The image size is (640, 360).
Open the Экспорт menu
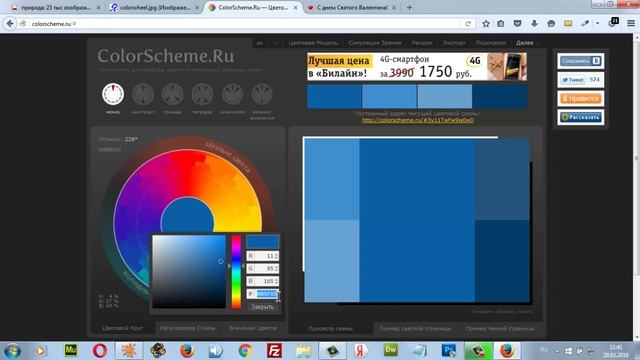(454, 43)
